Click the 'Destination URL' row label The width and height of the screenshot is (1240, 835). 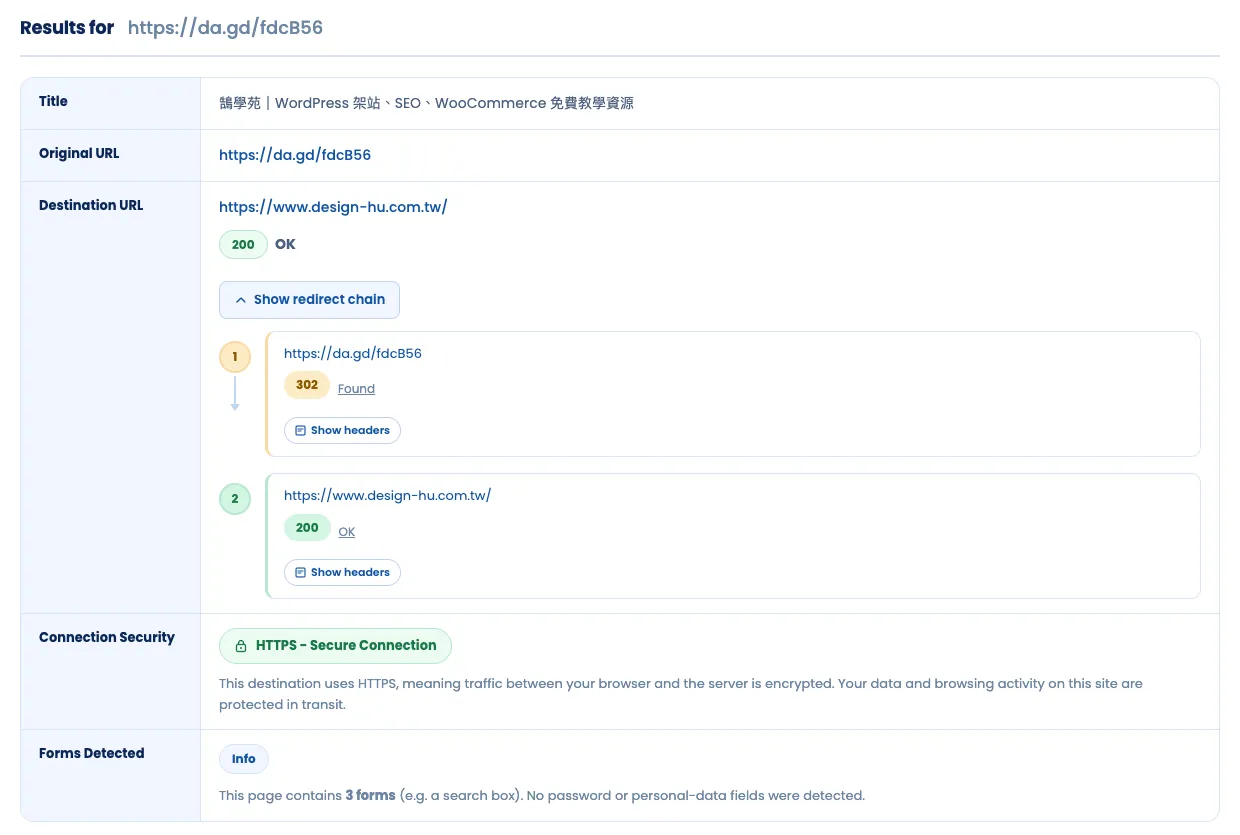coord(91,205)
